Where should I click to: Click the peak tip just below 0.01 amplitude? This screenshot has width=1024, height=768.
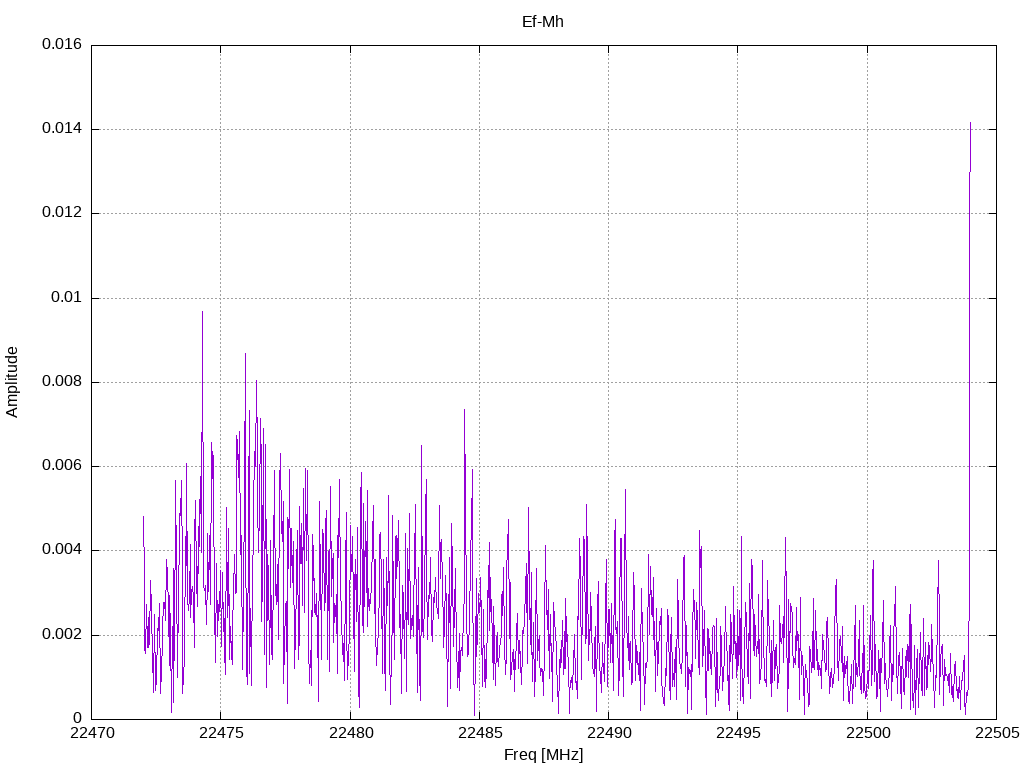click(202, 312)
